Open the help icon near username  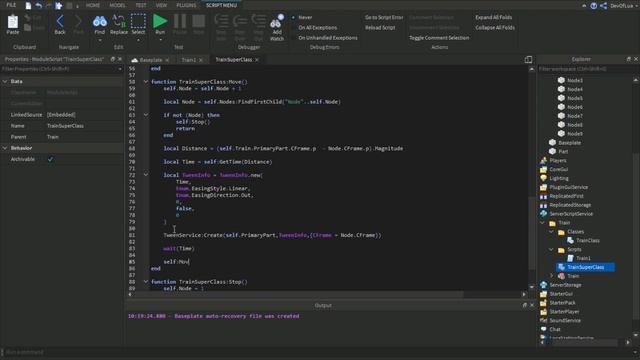click(x=594, y=6)
